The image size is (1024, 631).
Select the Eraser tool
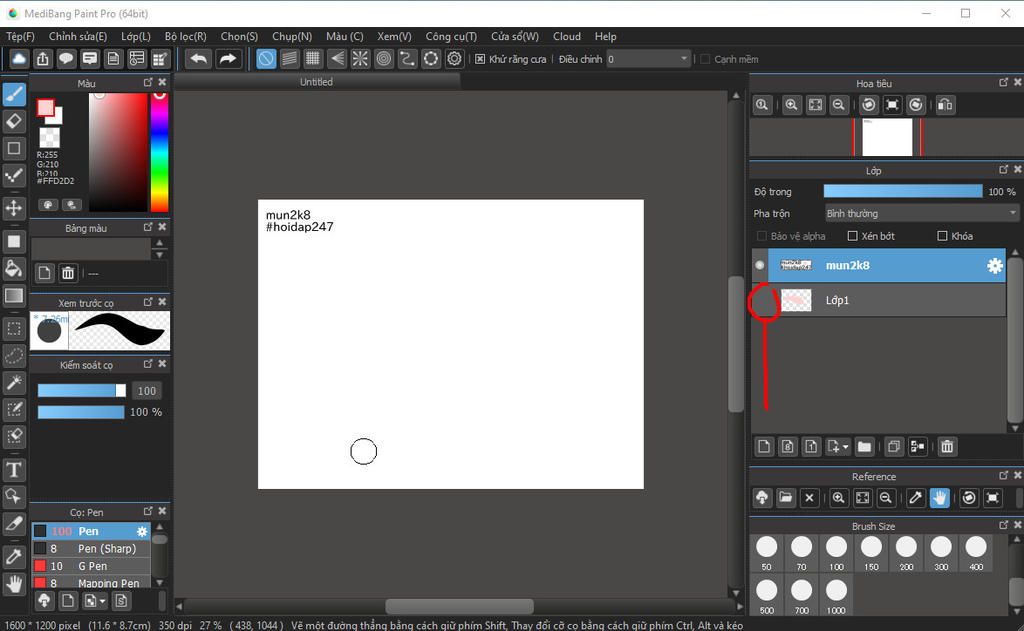click(14, 121)
